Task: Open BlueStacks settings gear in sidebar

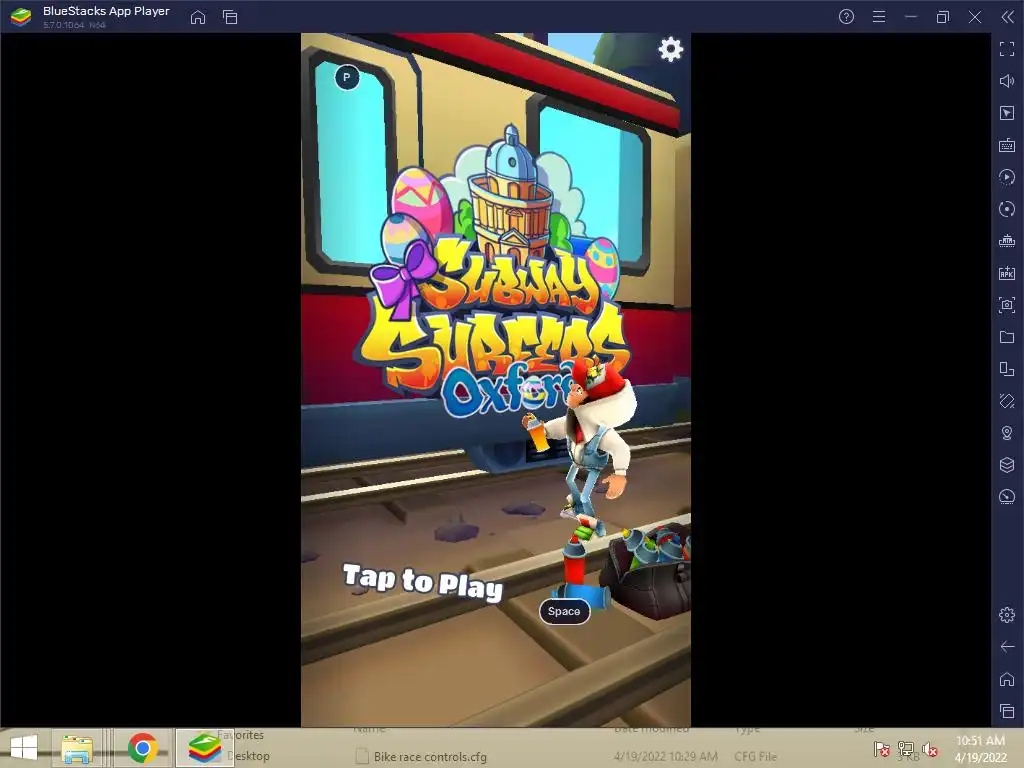Action: pyautogui.click(x=1007, y=615)
